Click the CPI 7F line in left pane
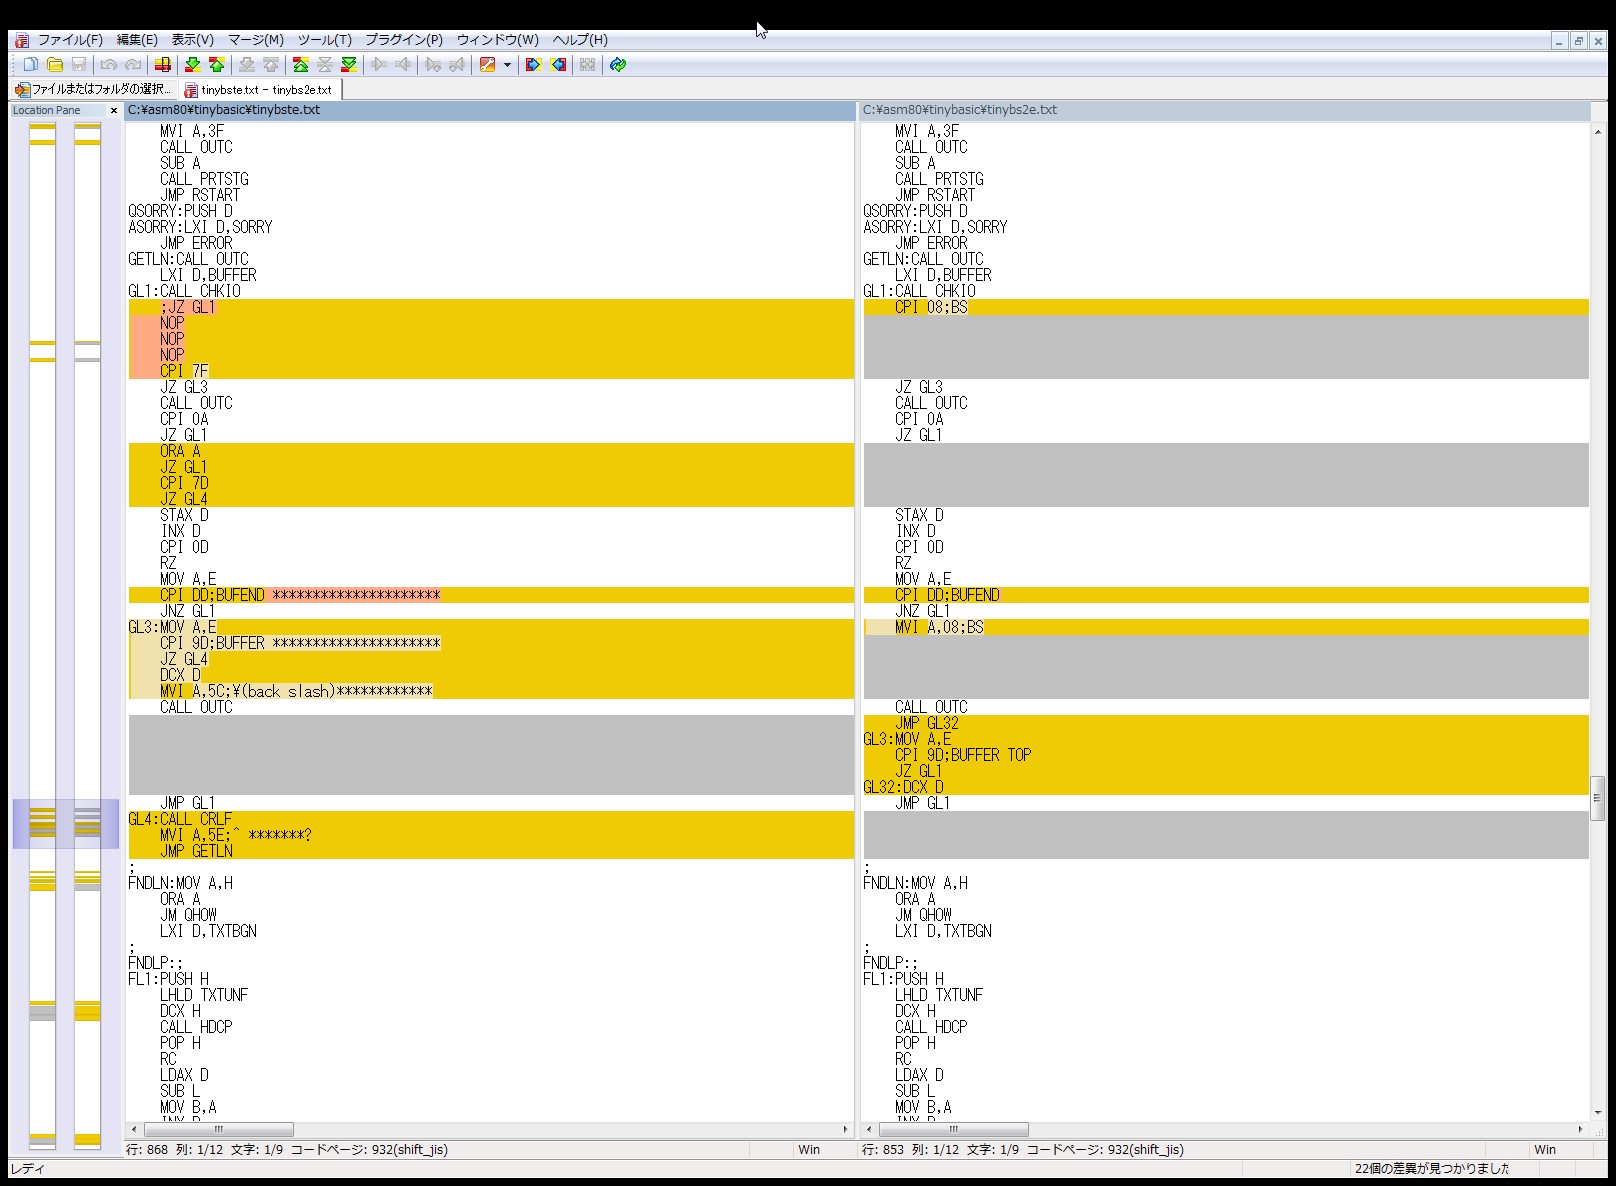This screenshot has width=1616, height=1186. (491, 371)
